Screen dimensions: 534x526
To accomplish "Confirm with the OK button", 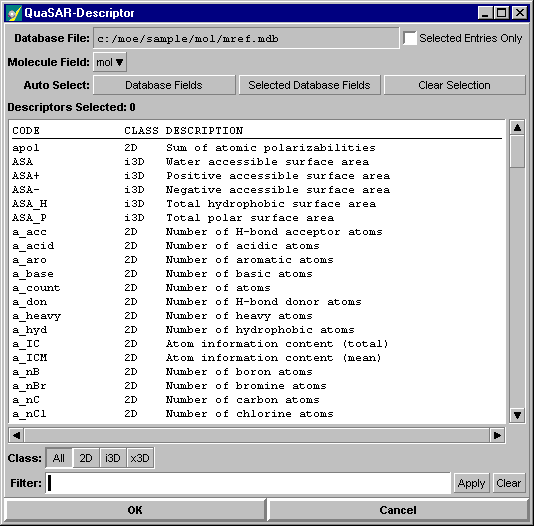I will [x=135, y=510].
